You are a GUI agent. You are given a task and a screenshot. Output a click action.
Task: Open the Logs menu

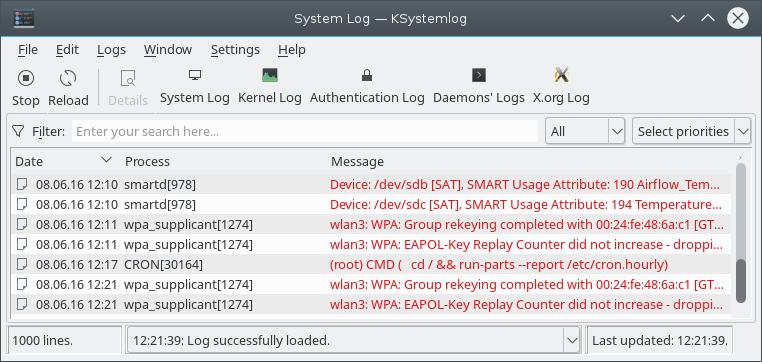(111, 50)
